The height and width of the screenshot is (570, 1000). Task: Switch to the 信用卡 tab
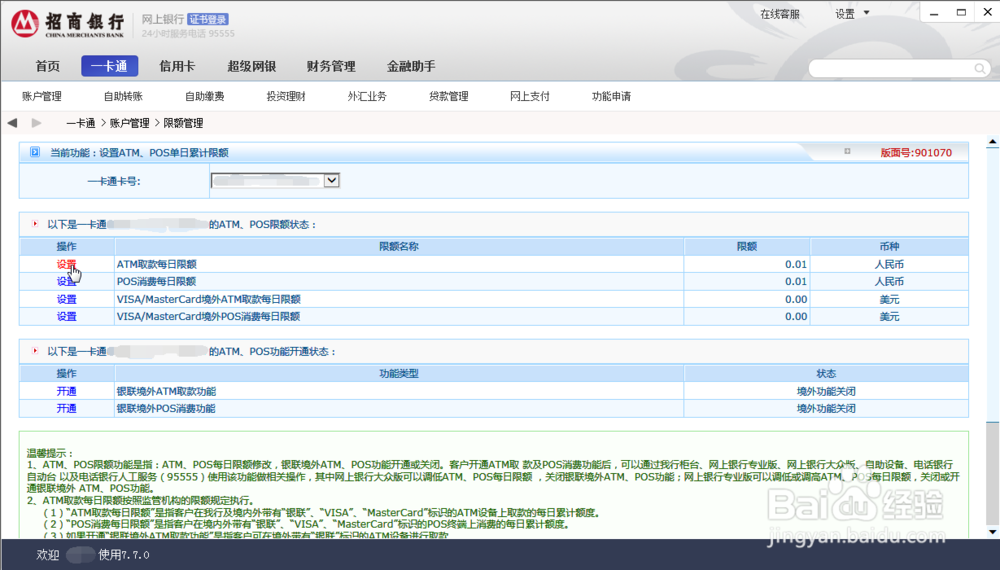(177, 66)
